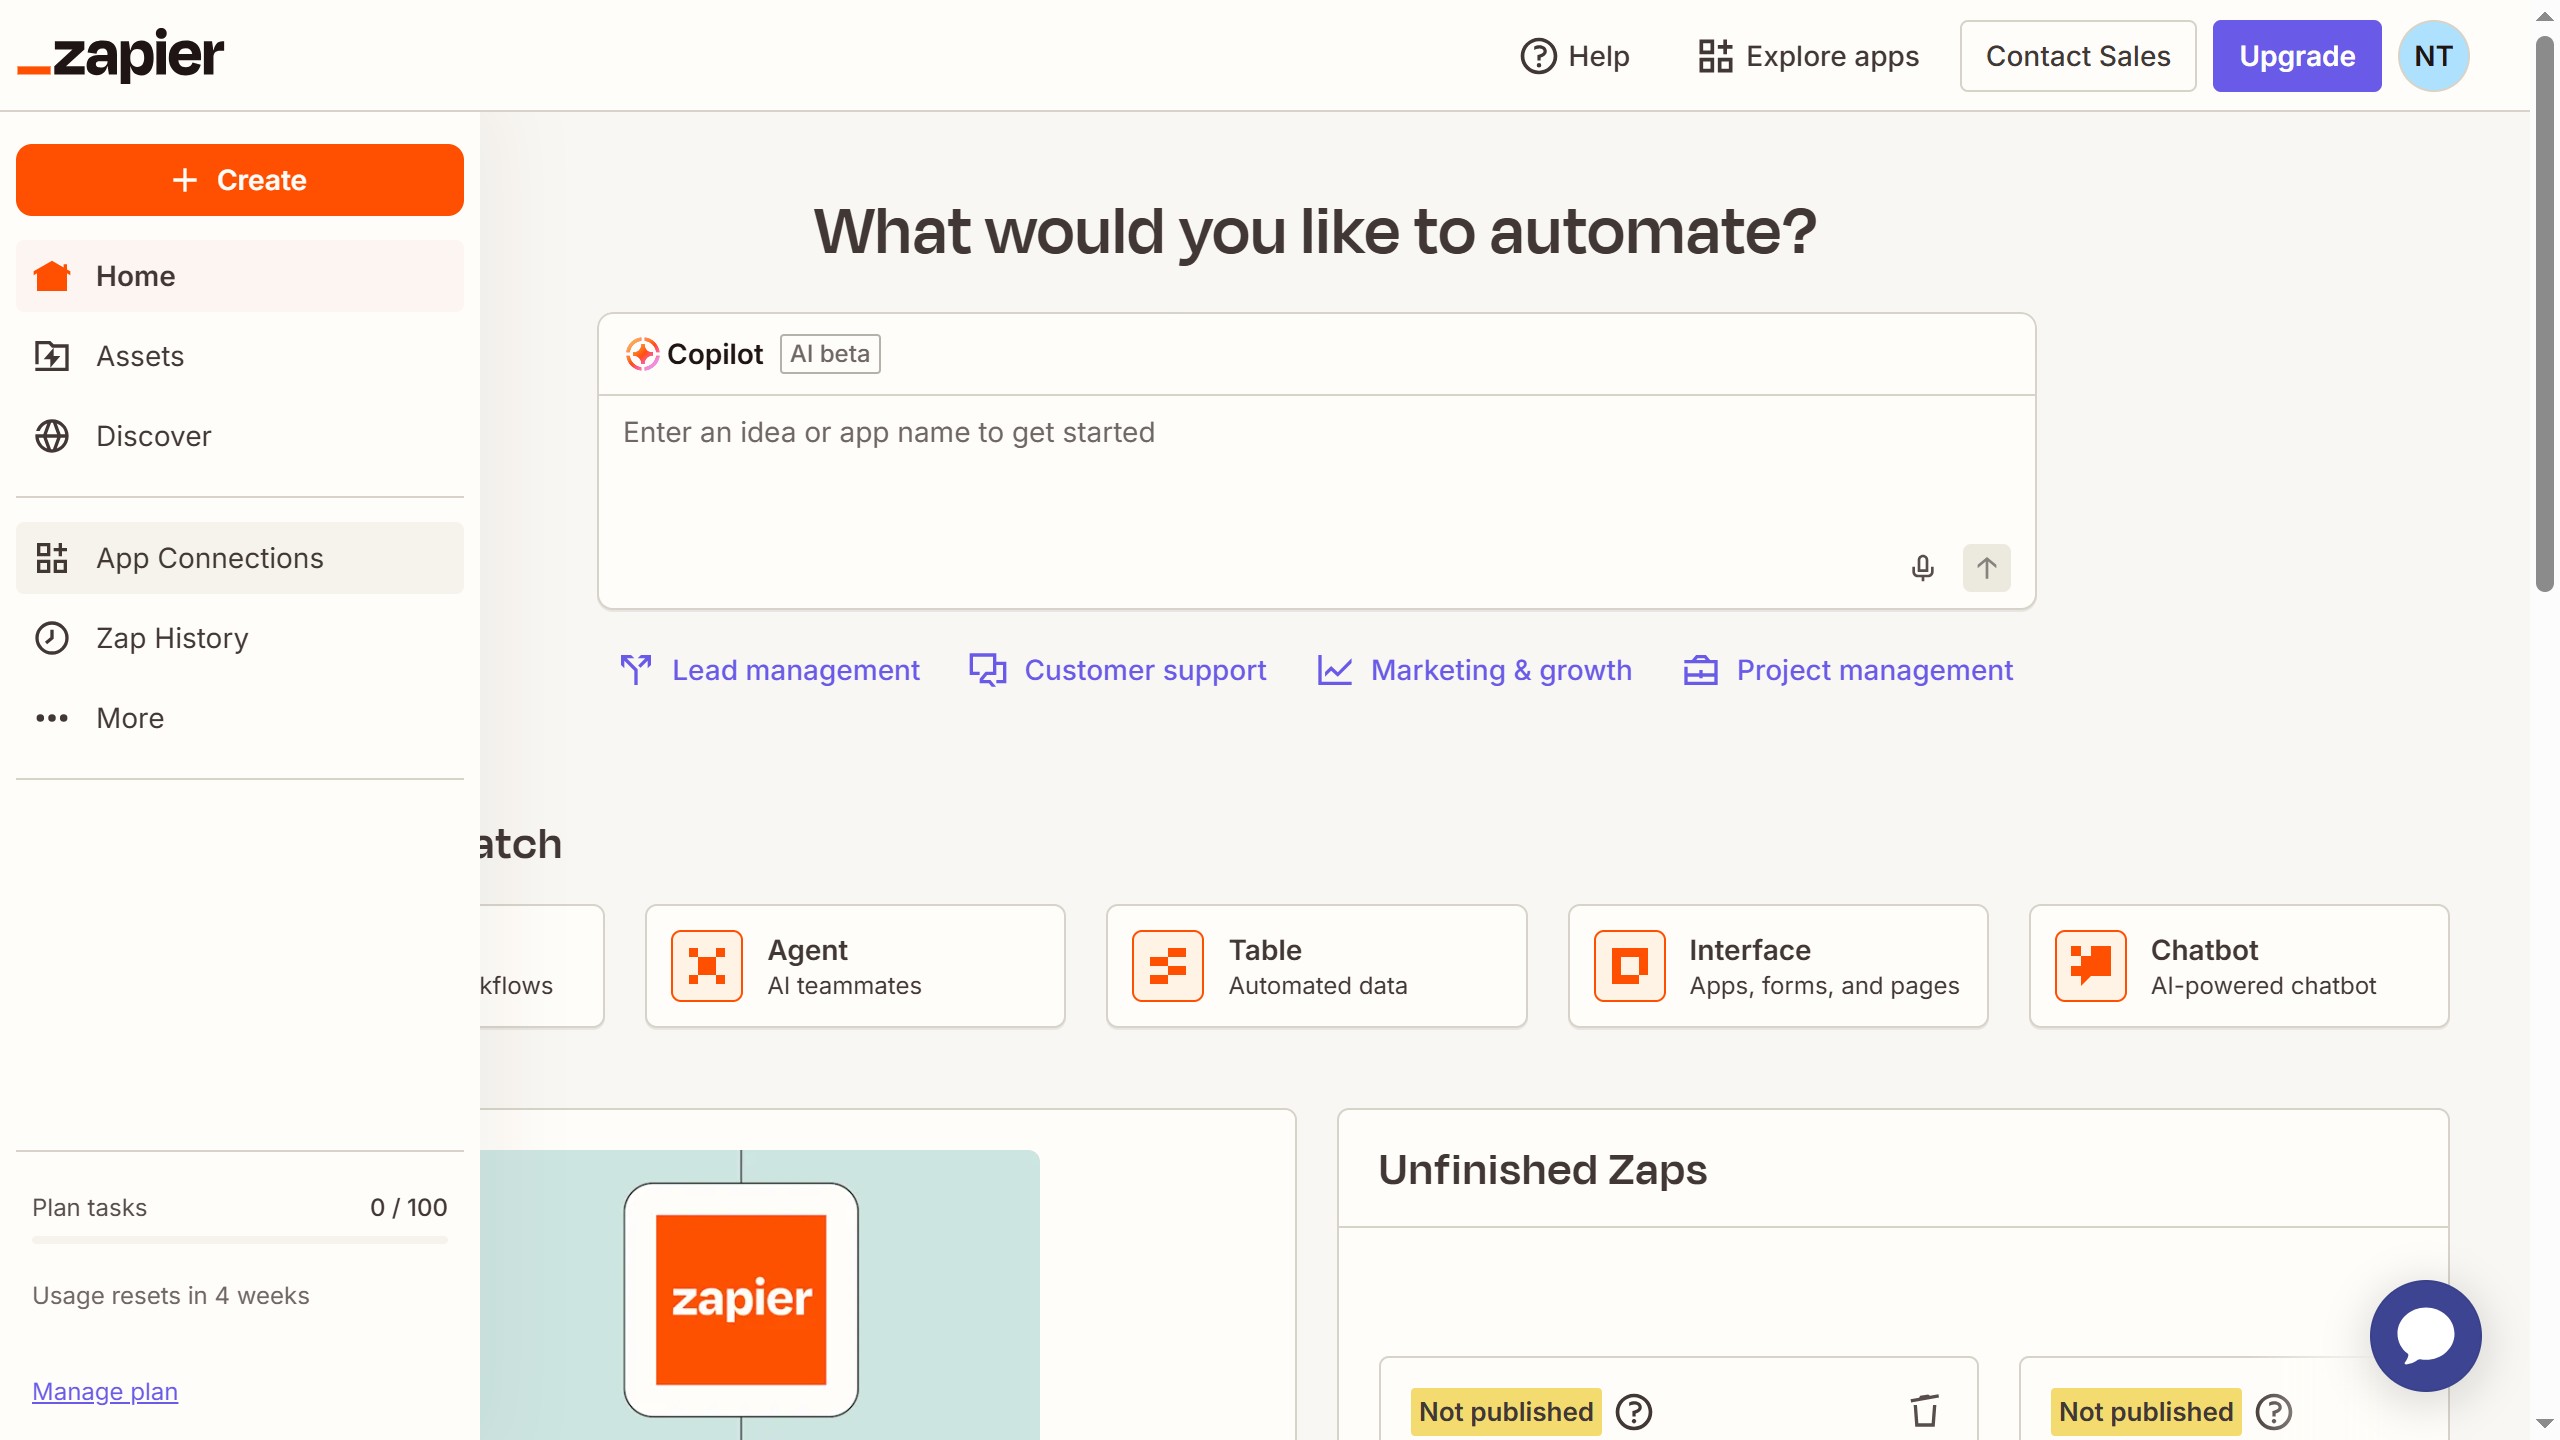
Task: Click the Interface card icon
Action: [1630, 966]
